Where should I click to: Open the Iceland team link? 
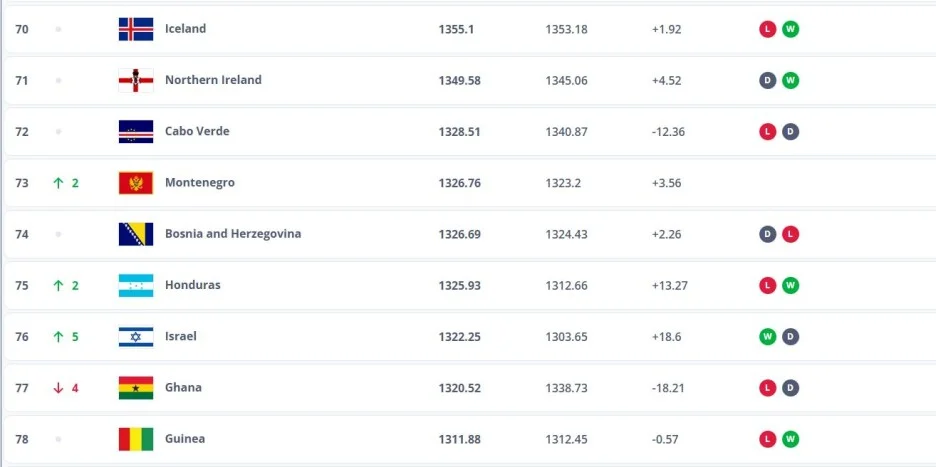coord(185,29)
